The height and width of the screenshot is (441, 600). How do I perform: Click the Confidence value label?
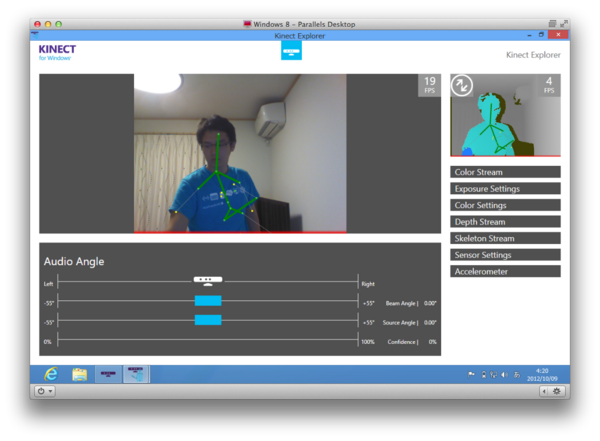coord(432,342)
